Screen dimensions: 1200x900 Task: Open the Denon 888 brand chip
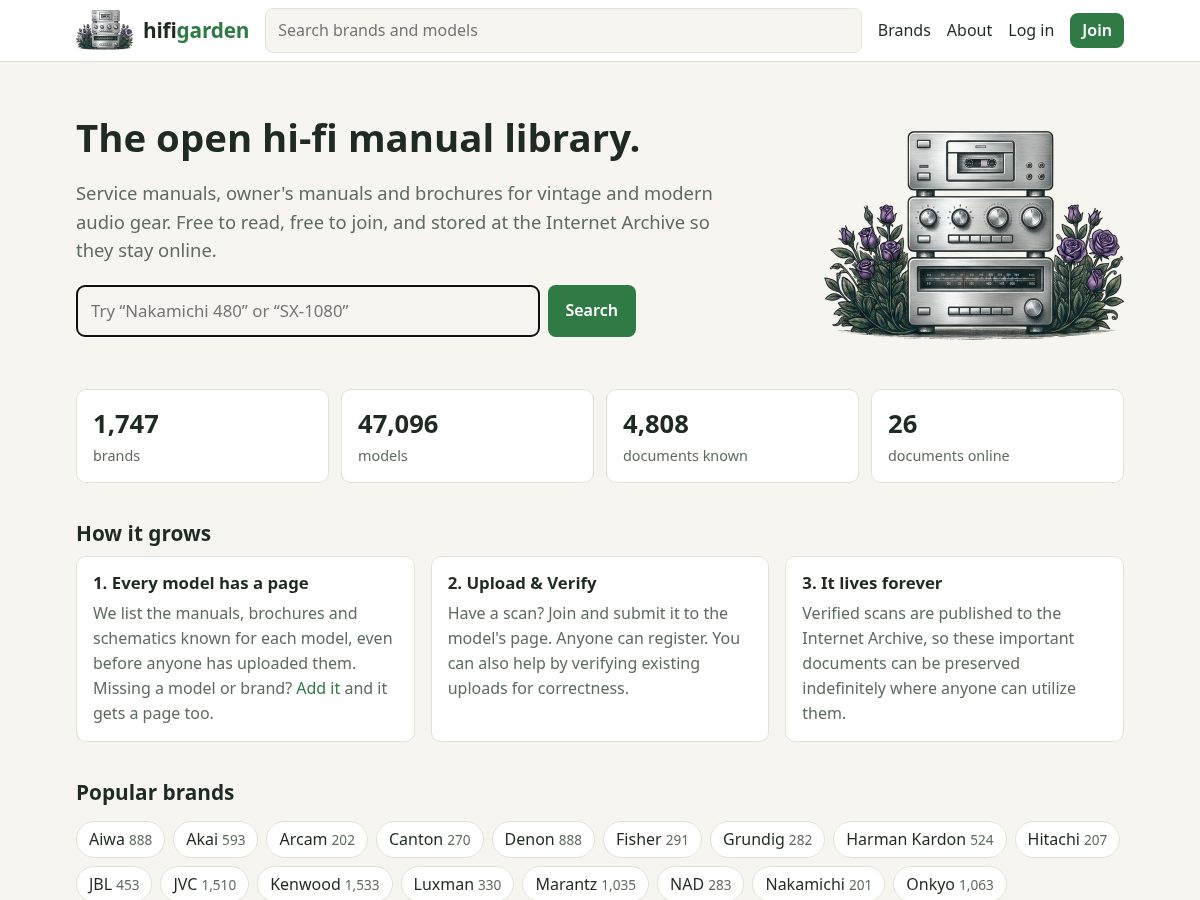coord(543,840)
